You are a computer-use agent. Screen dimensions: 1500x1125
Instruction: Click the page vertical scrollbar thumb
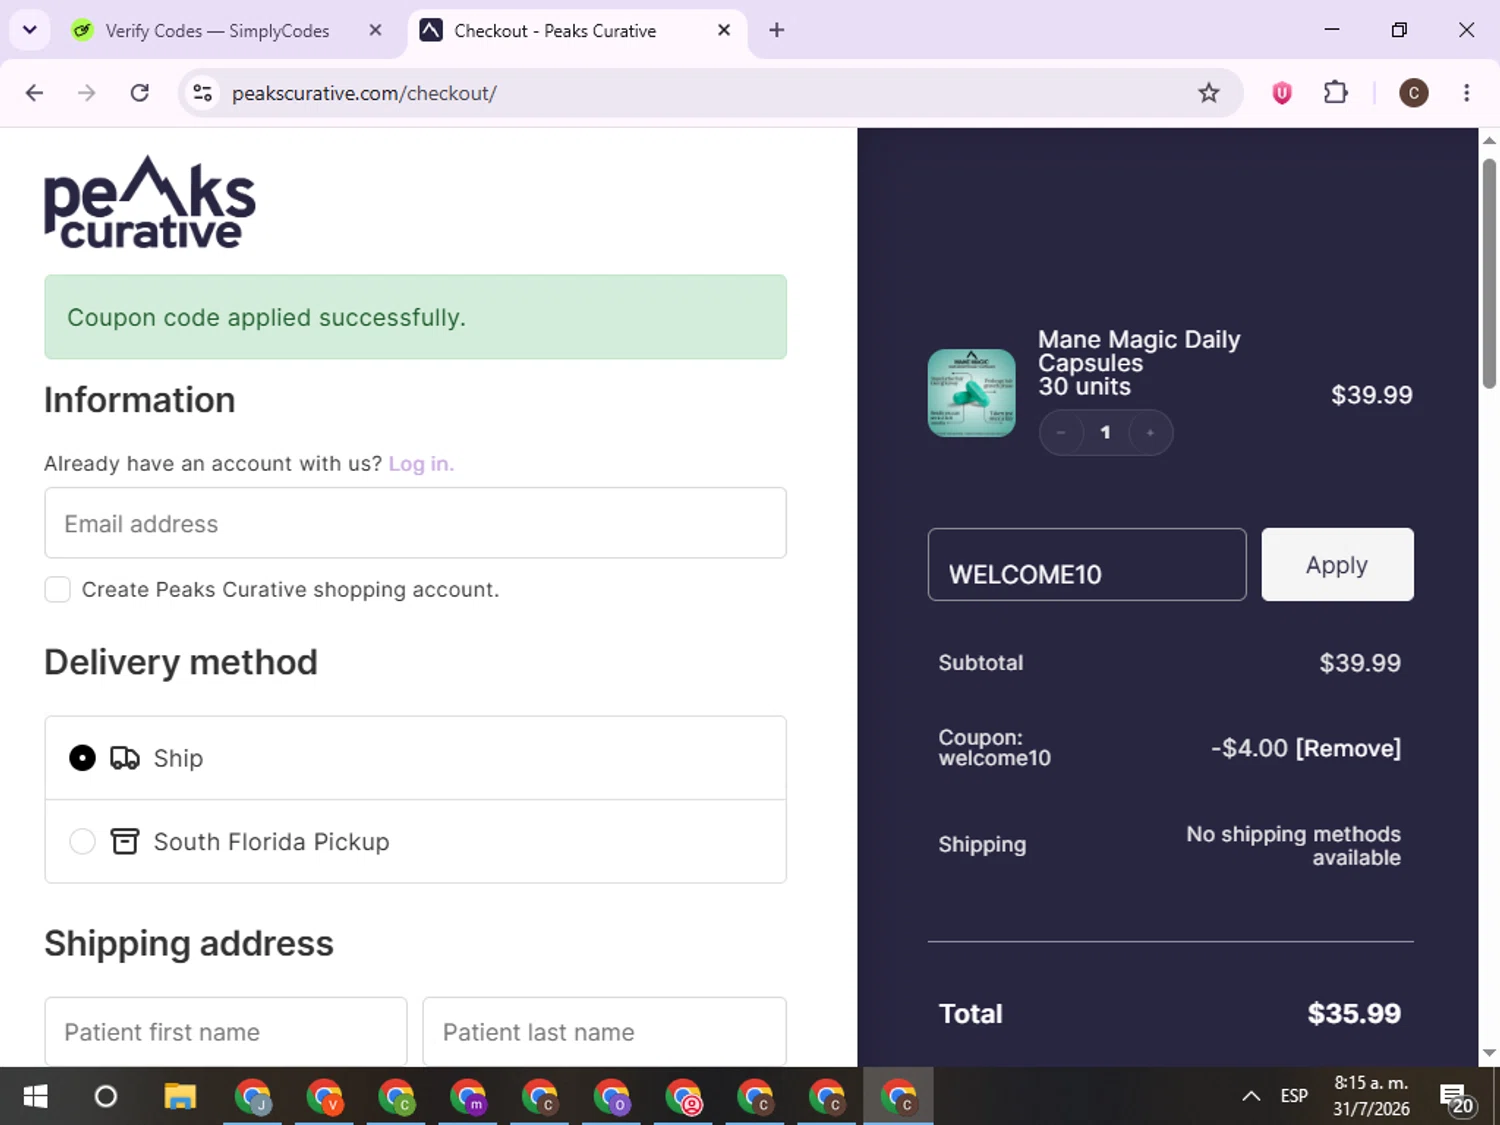pyautogui.click(x=1489, y=273)
